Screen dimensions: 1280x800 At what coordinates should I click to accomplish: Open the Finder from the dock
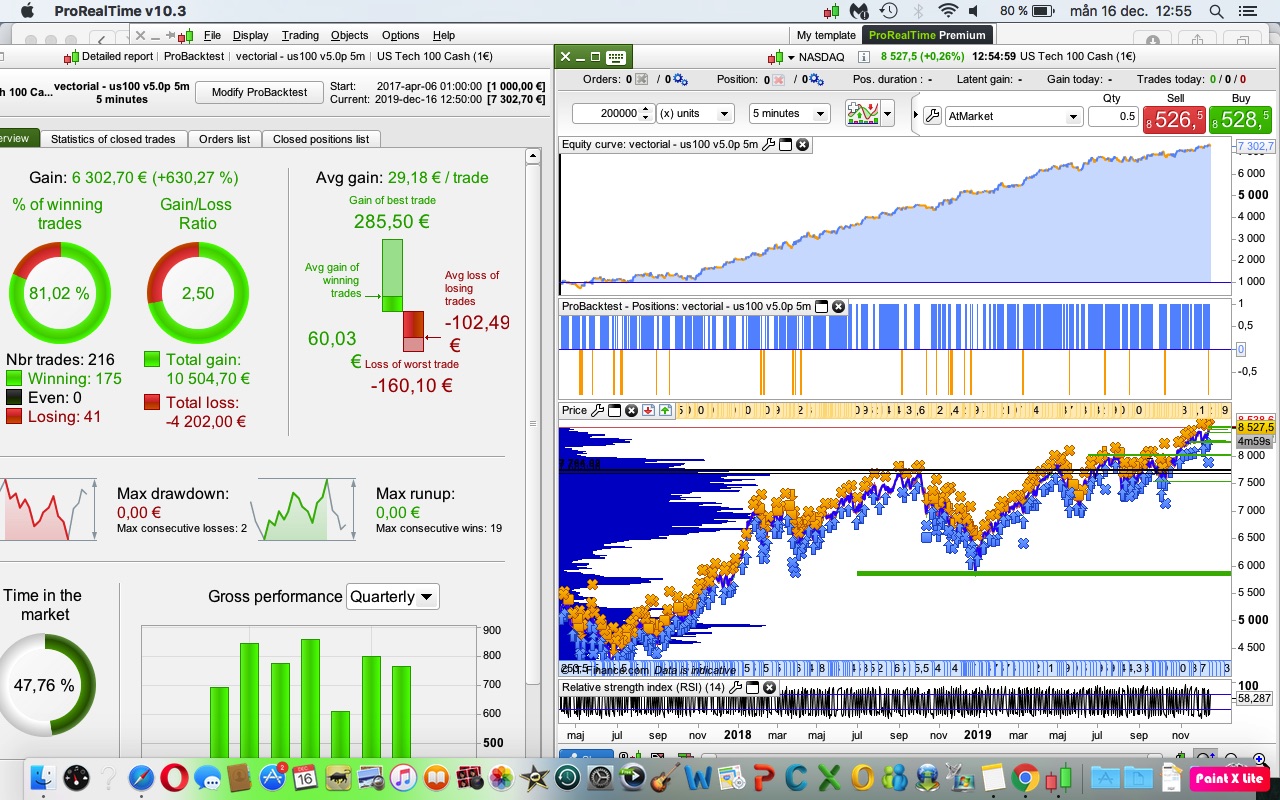coord(44,778)
